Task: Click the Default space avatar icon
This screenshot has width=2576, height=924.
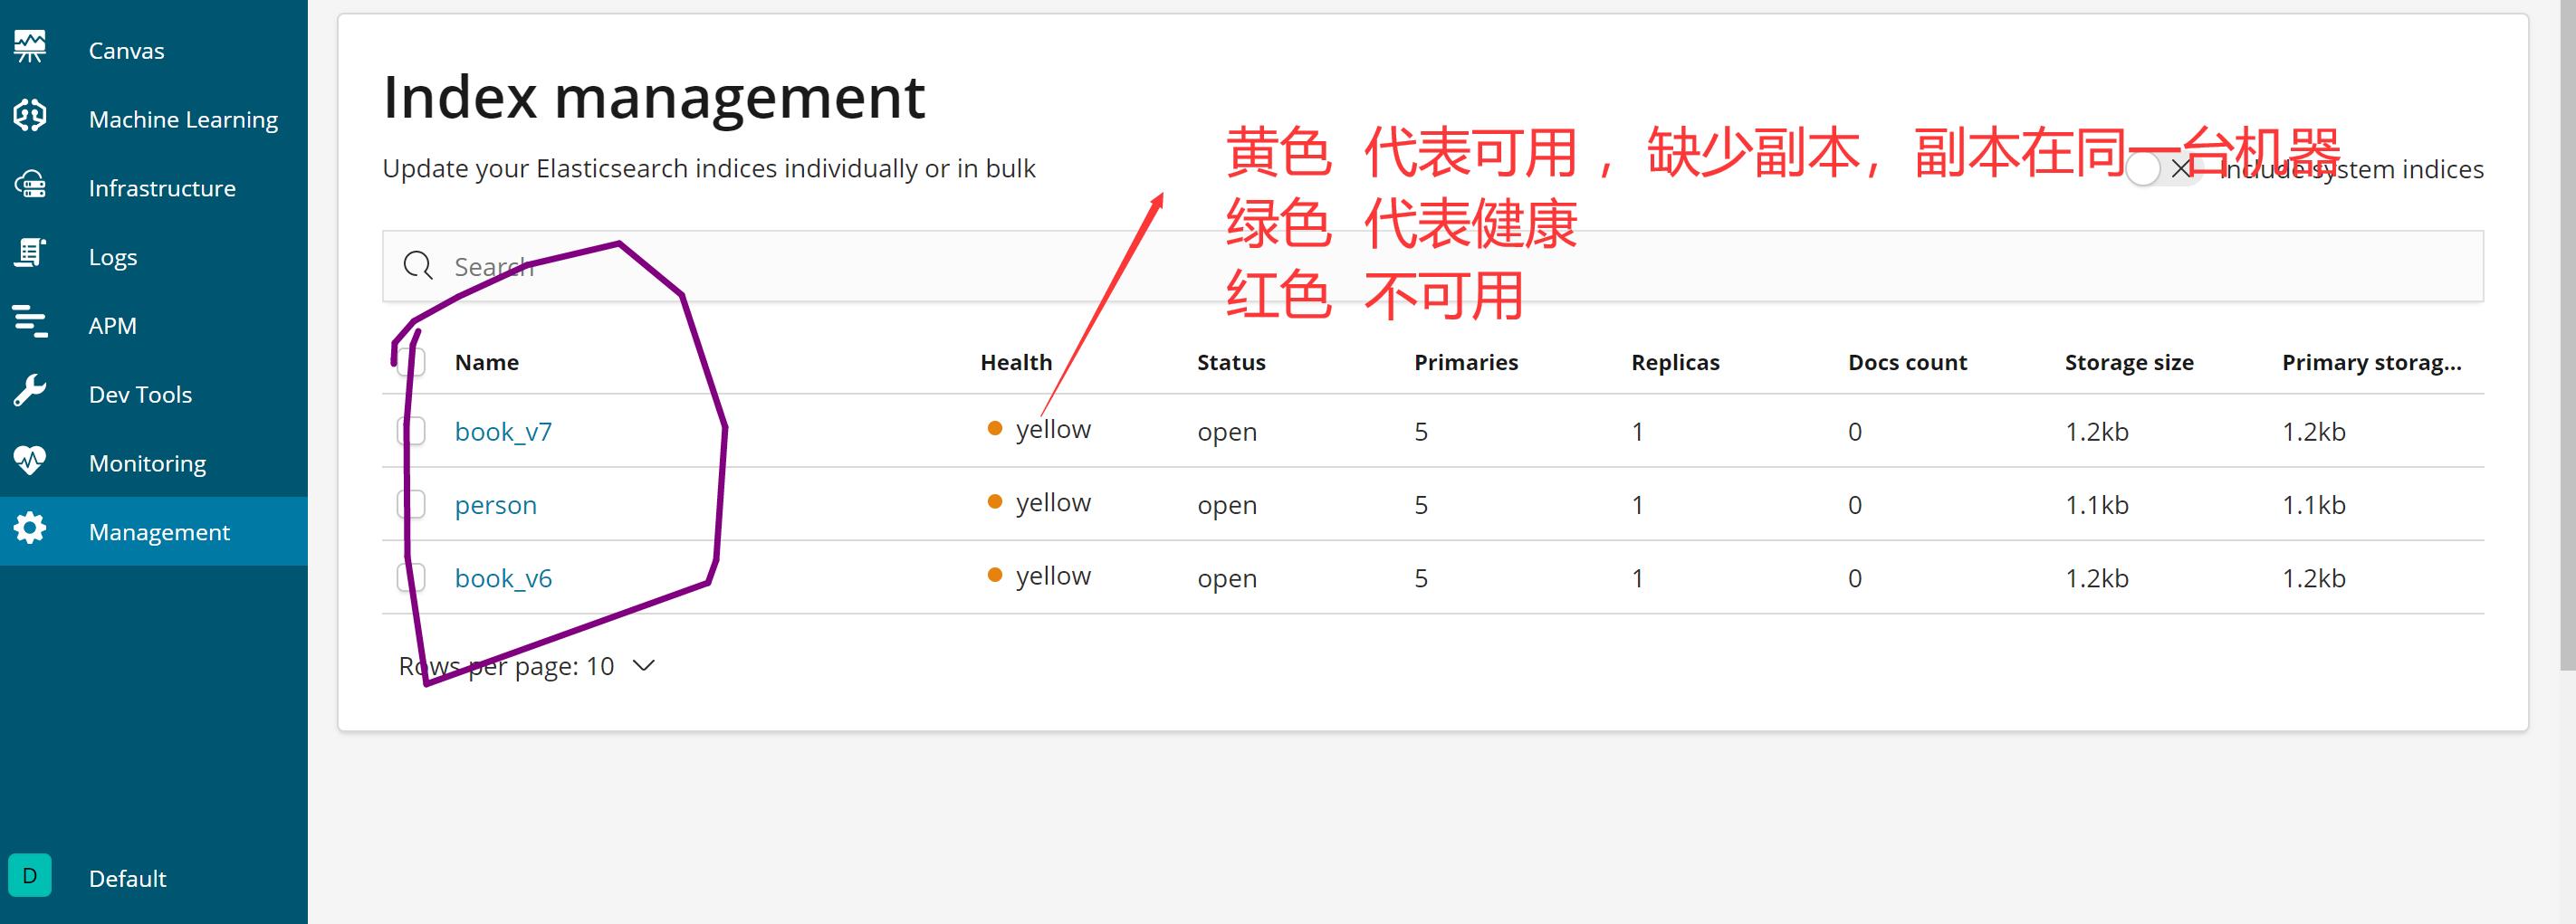Action: (x=30, y=876)
